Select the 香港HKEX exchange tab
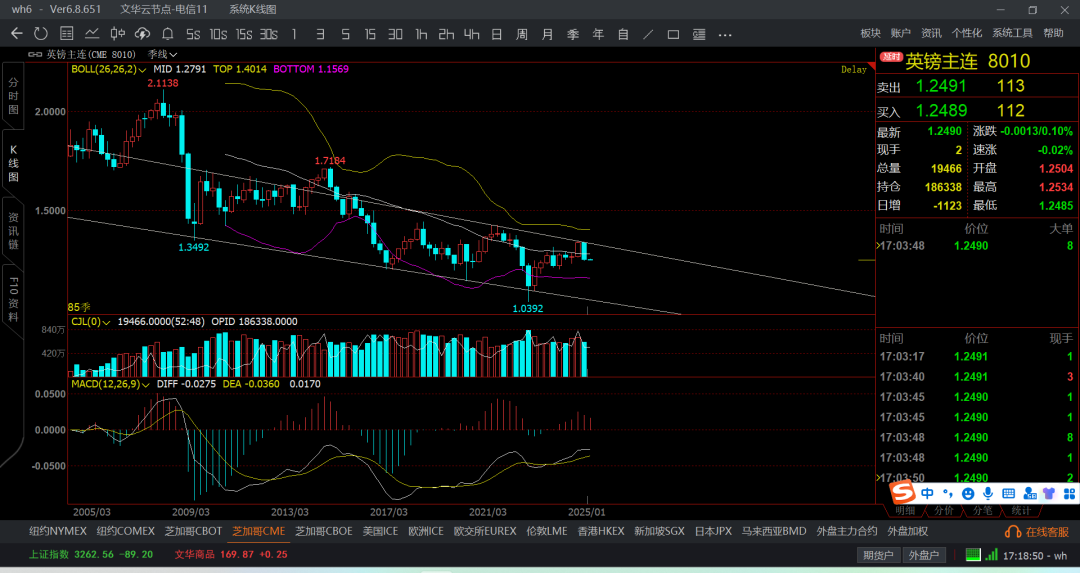Viewport: 1080px width, 573px height. (x=601, y=532)
